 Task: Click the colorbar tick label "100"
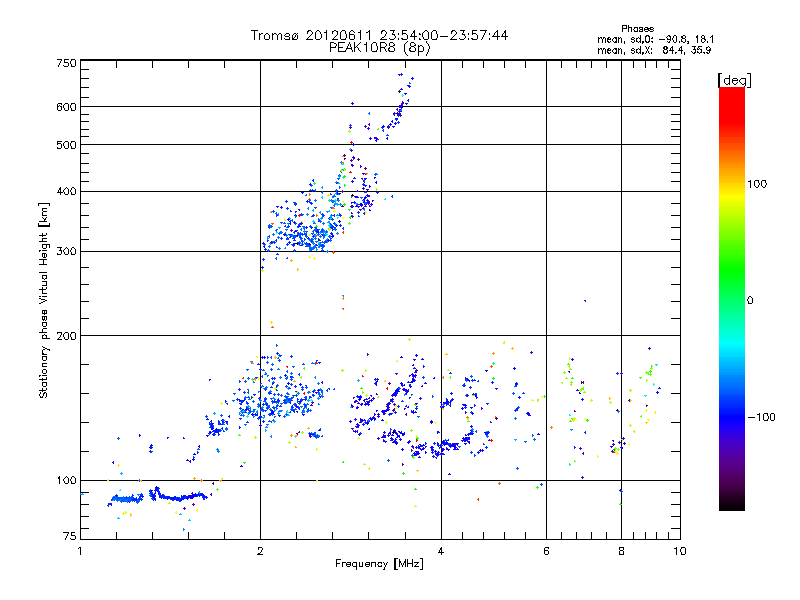(x=757, y=184)
